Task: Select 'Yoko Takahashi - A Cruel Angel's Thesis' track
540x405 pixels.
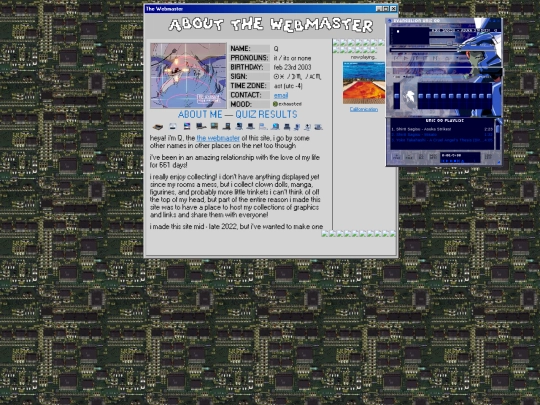Action: (442, 140)
